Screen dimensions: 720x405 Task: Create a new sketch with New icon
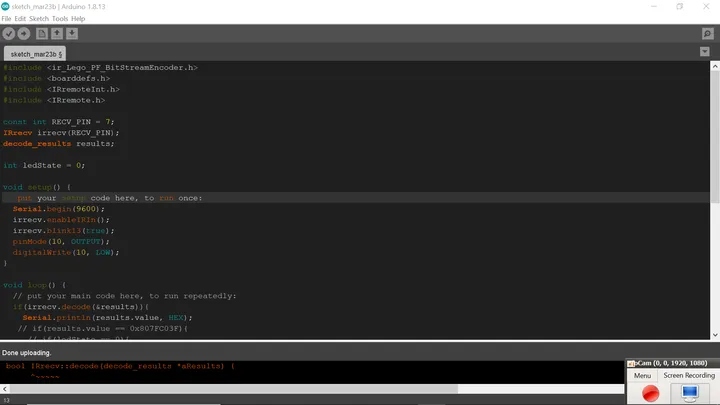coord(42,34)
